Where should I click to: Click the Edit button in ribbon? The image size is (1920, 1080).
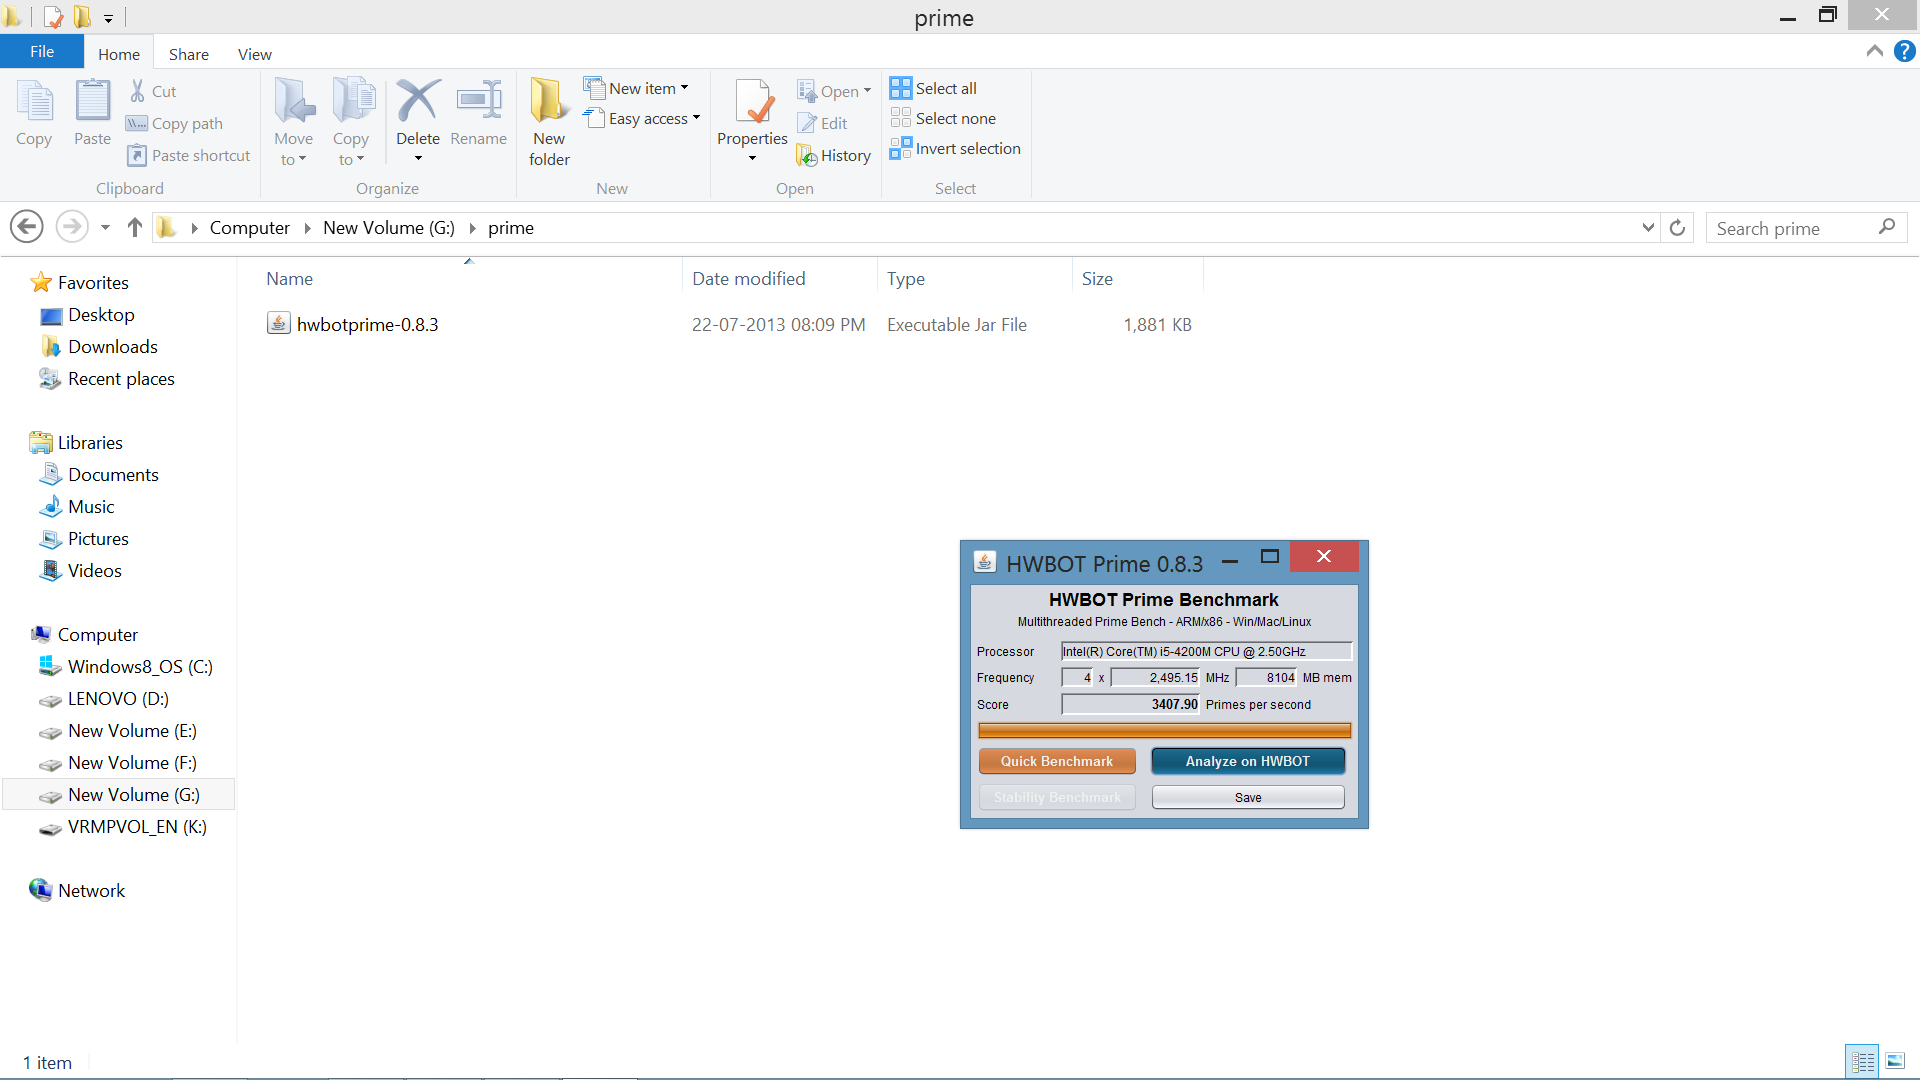(x=822, y=123)
